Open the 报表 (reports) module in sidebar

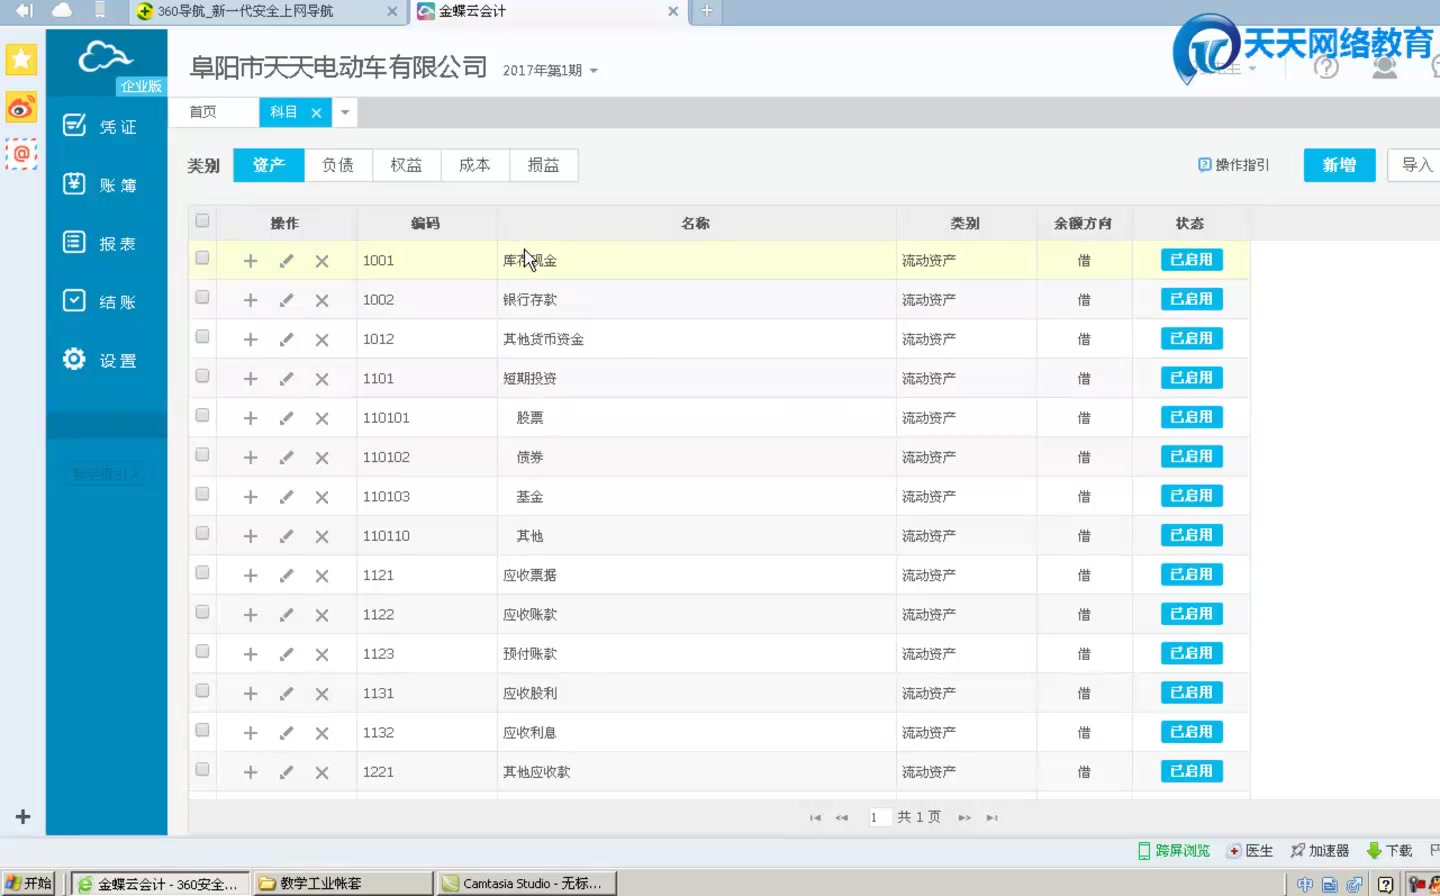(103, 242)
